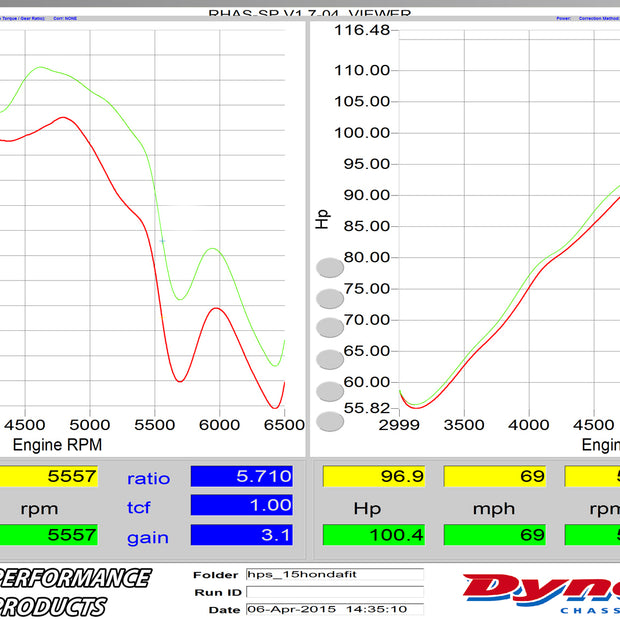Click the 'rpm' label under yellow 5557

pyautogui.click(x=39, y=509)
